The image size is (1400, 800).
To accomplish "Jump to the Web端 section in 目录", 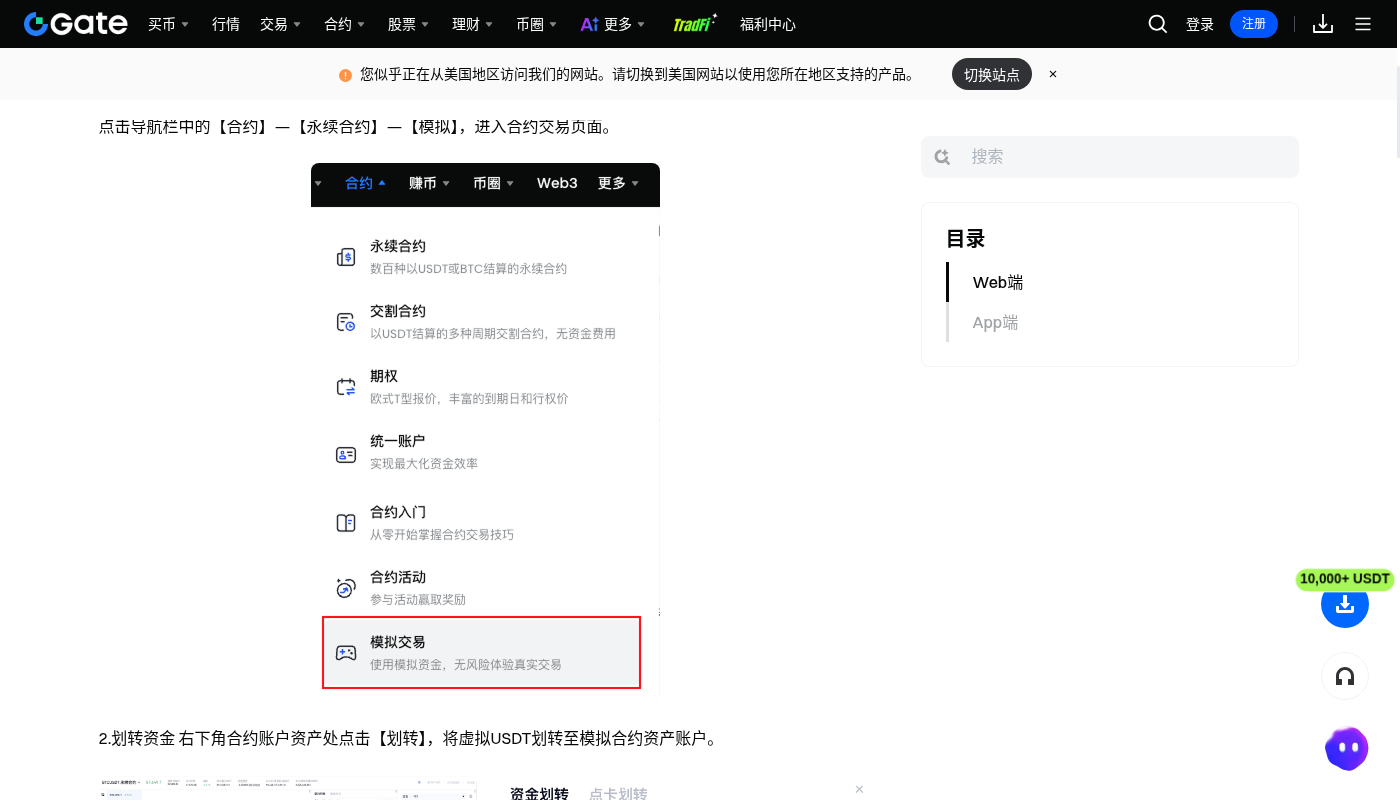I will click(x=998, y=282).
